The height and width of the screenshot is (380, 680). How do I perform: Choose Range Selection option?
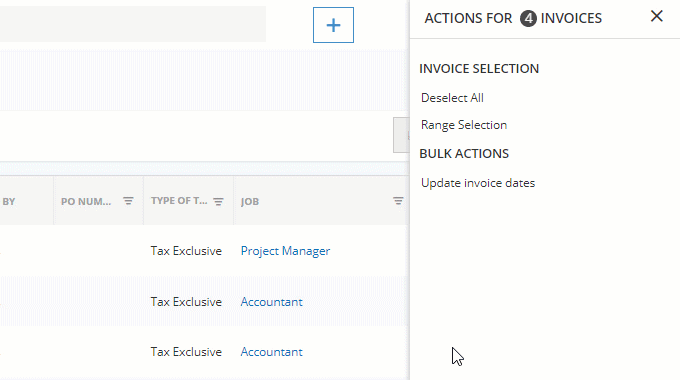pos(464,125)
